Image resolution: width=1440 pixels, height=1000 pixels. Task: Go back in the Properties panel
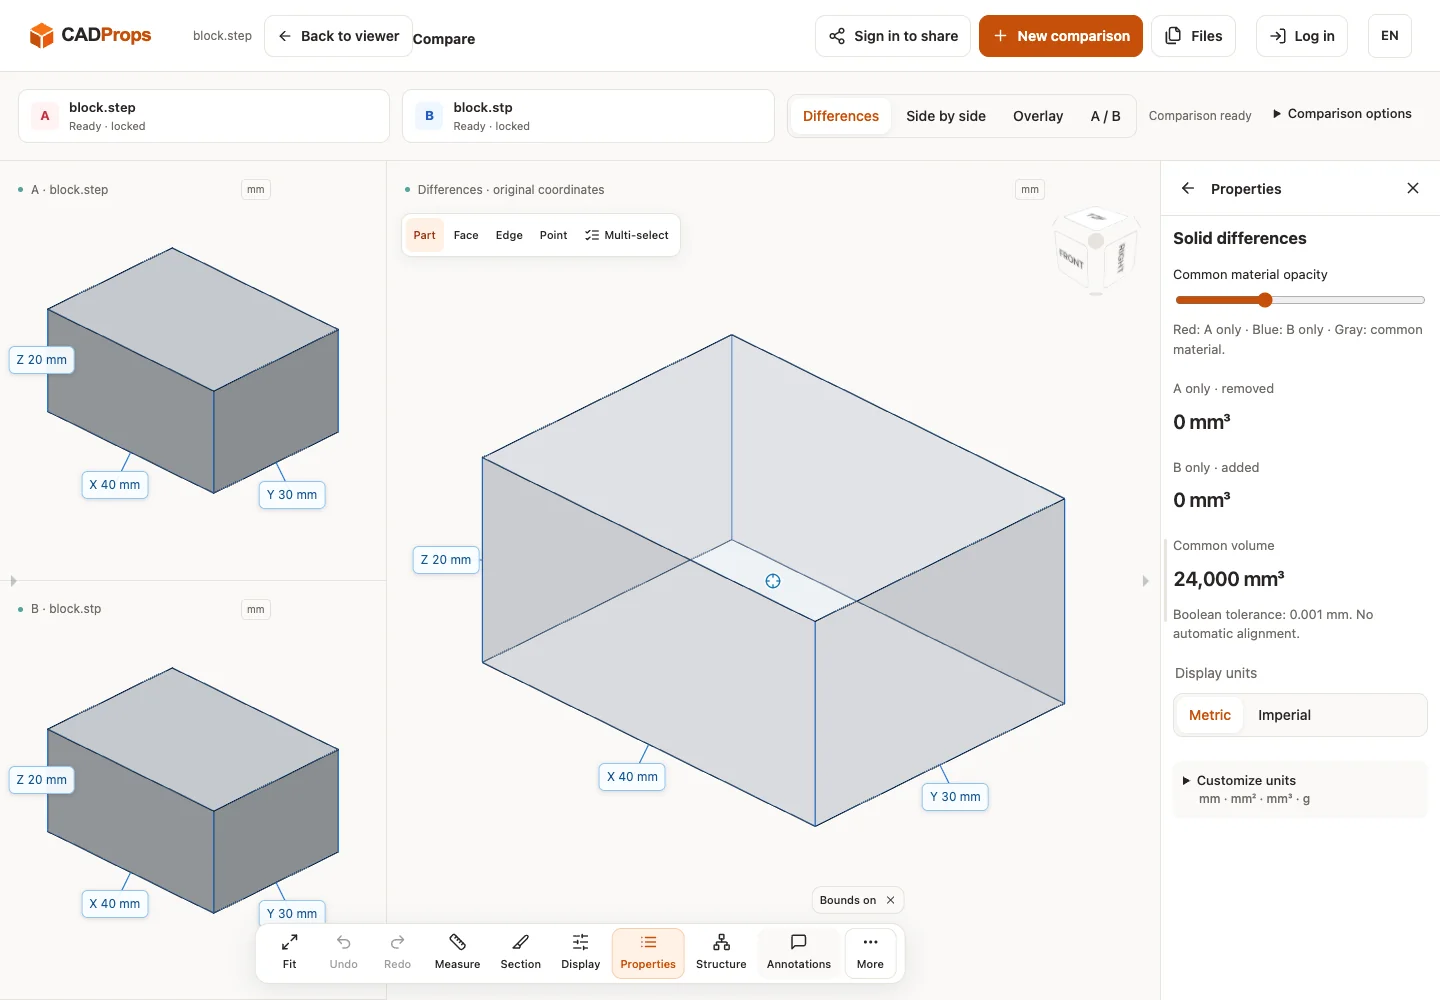point(1188,188)
